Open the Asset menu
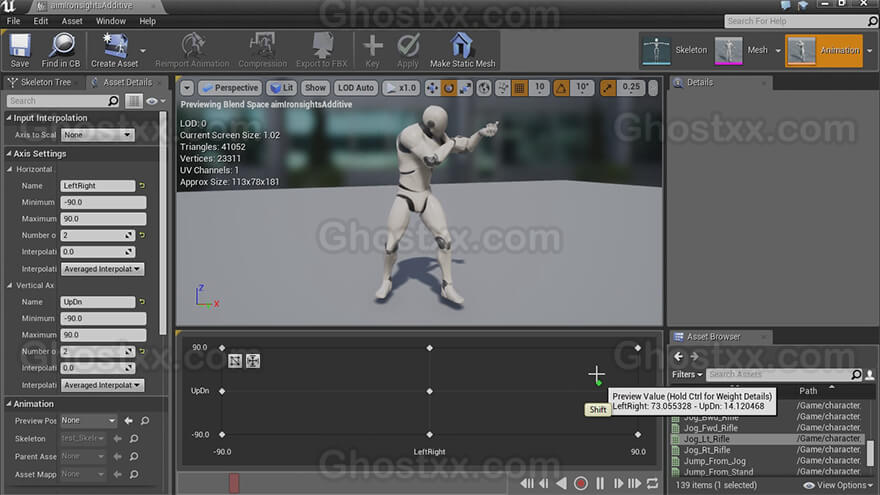The image size is (880, 495). pyautogui.click(x=72, y=21)
